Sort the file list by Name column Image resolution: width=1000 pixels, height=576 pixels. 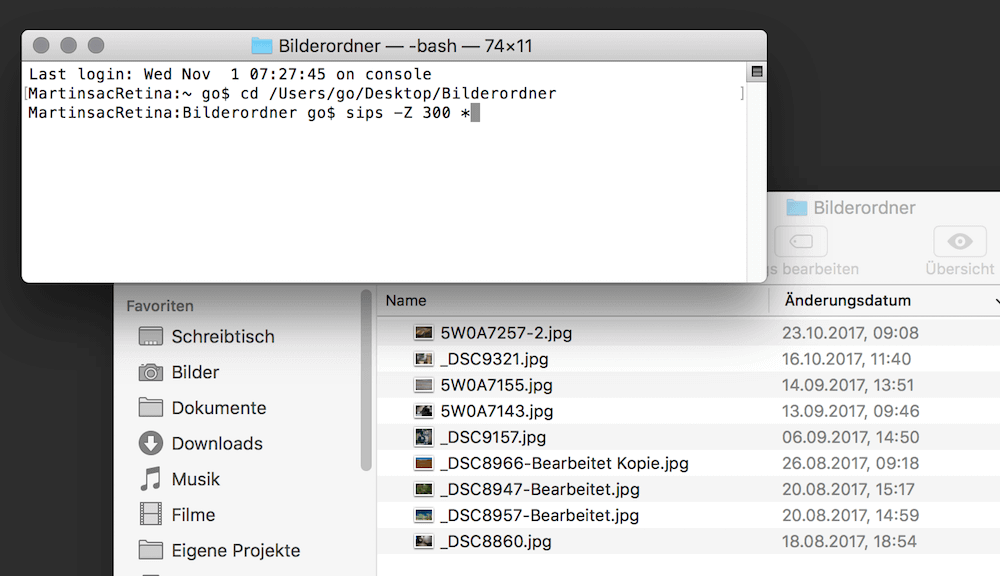406,300
